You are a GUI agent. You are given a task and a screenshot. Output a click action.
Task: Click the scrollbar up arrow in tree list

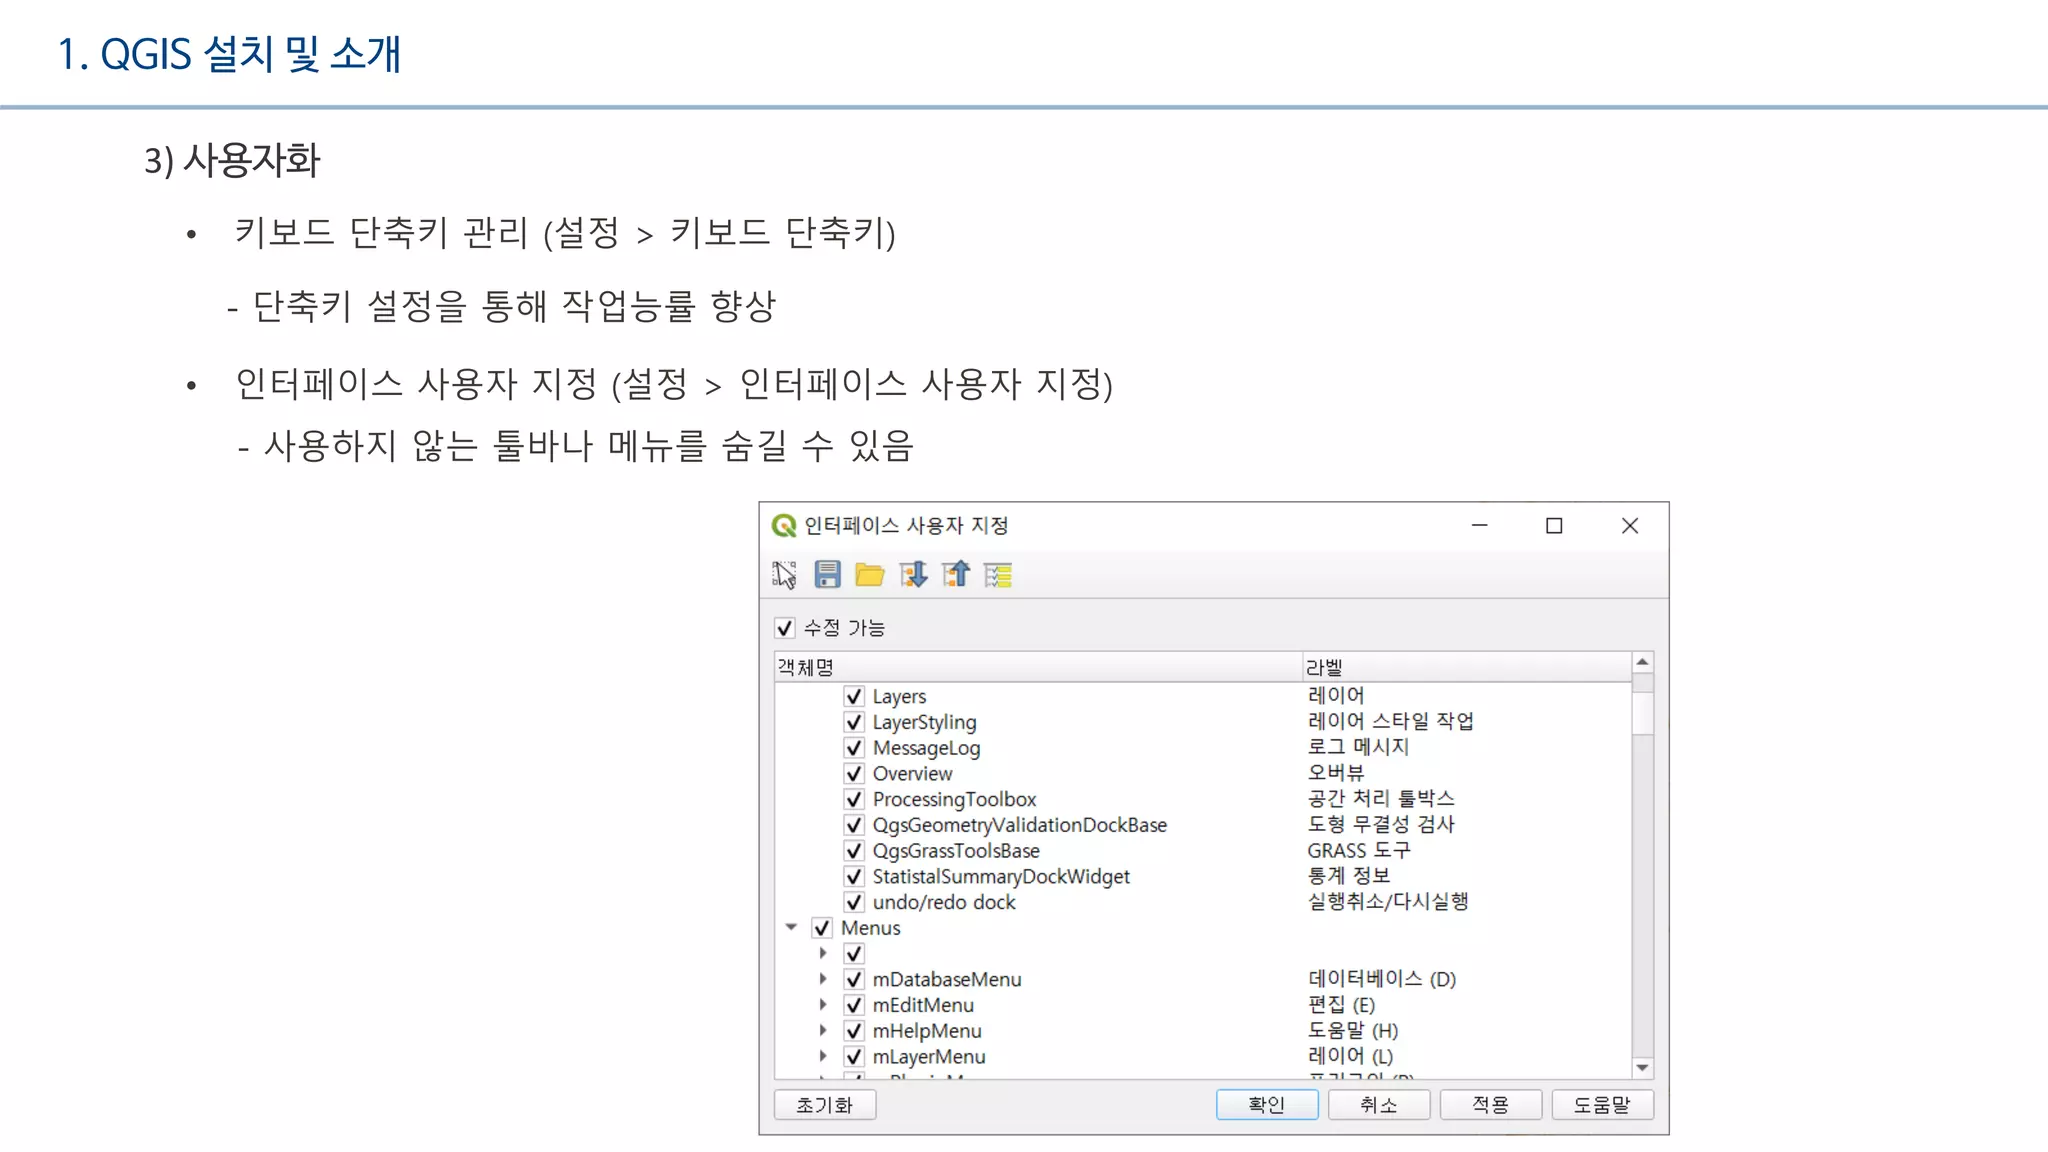point(1642,662)
